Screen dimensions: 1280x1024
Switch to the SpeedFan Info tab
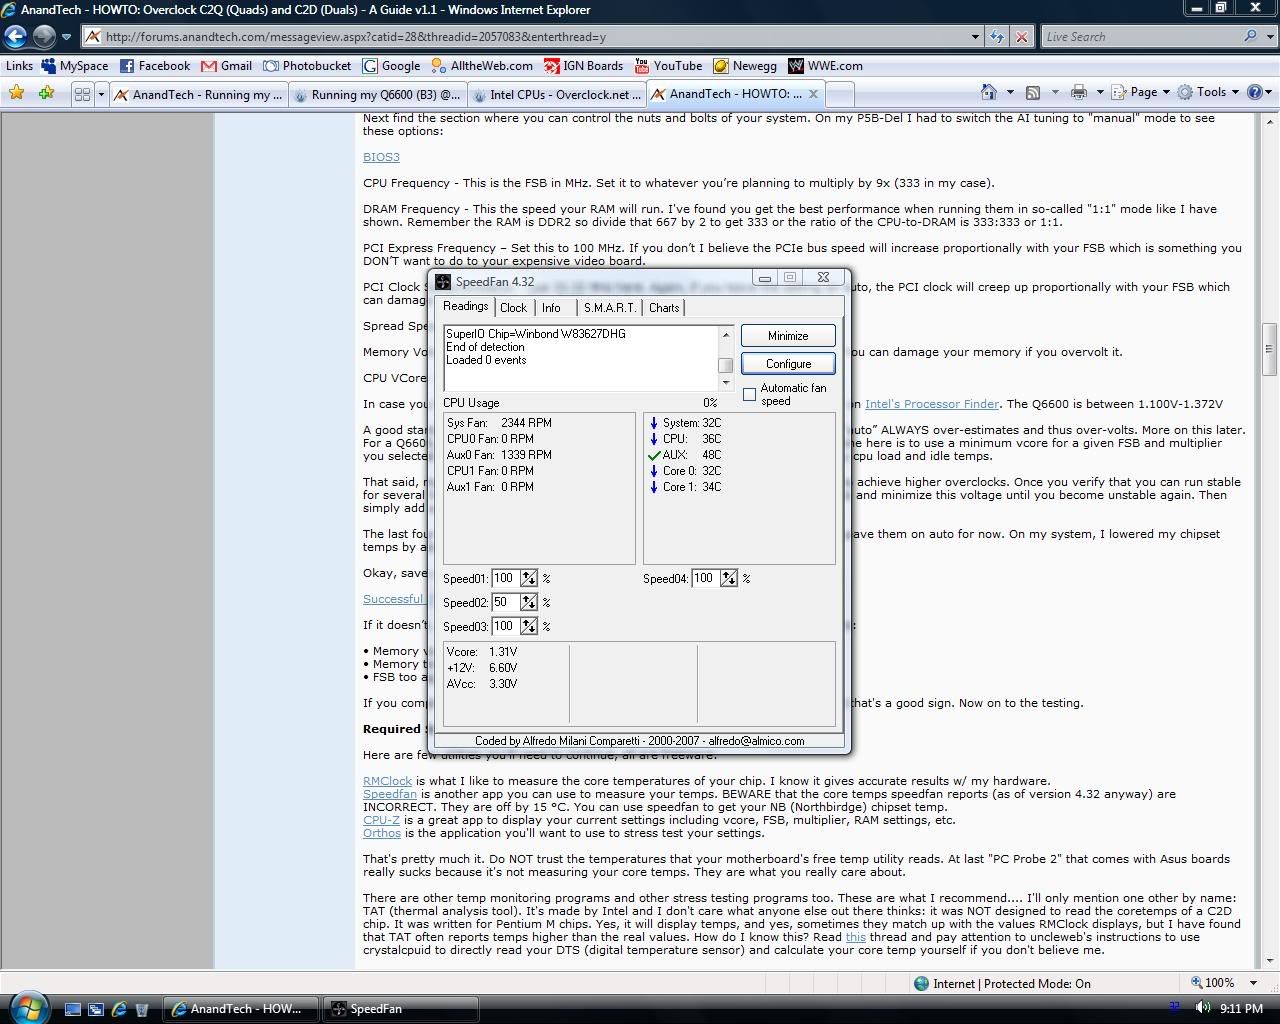[551, 308]
